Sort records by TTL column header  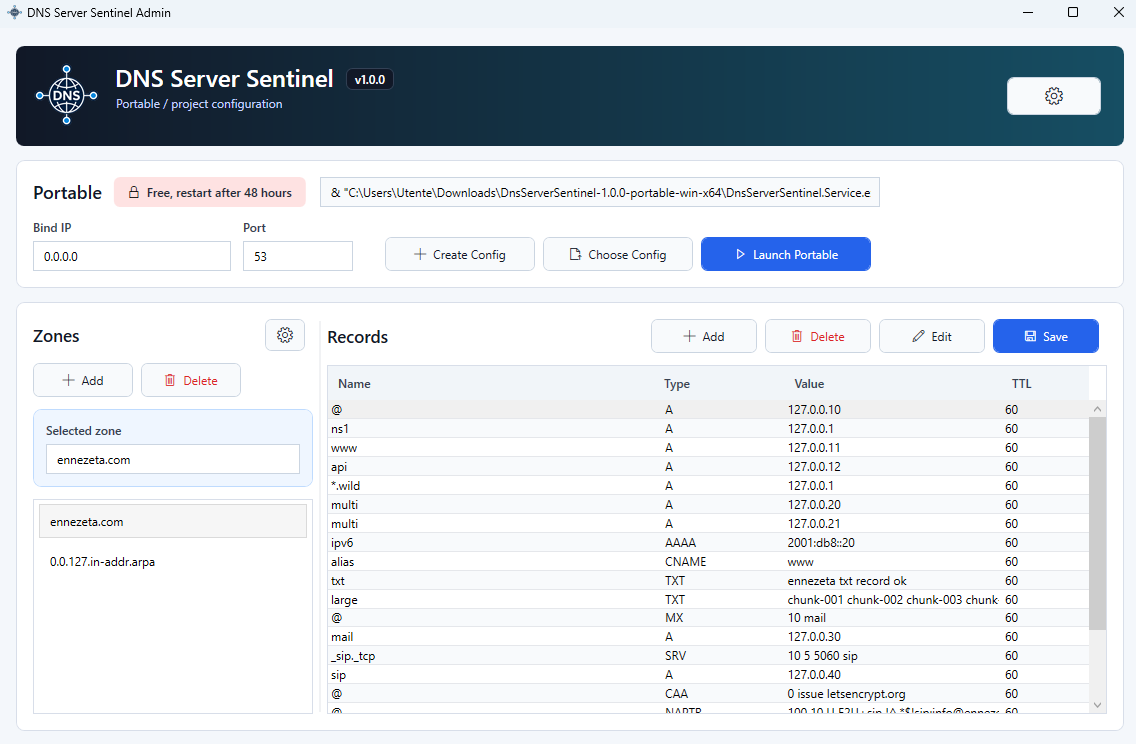1022,383
